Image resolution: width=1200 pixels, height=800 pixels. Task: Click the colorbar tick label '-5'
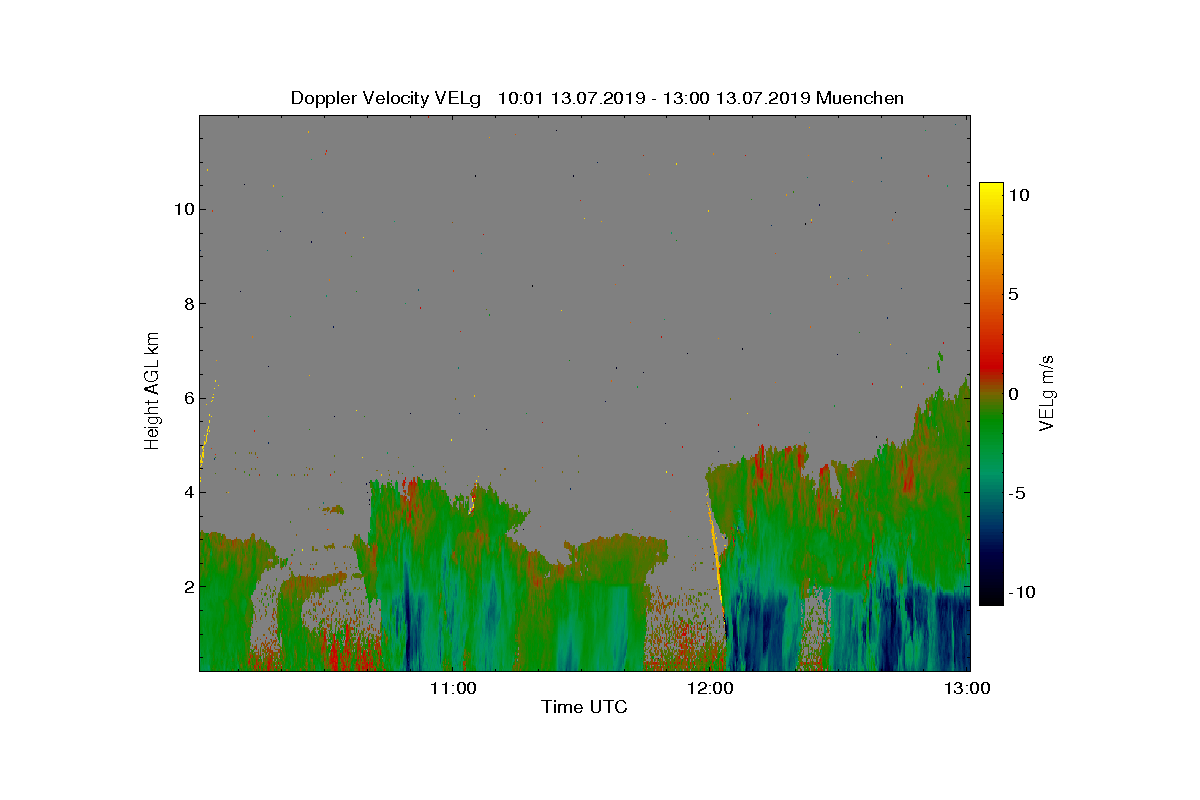[x=1016, y=493]
